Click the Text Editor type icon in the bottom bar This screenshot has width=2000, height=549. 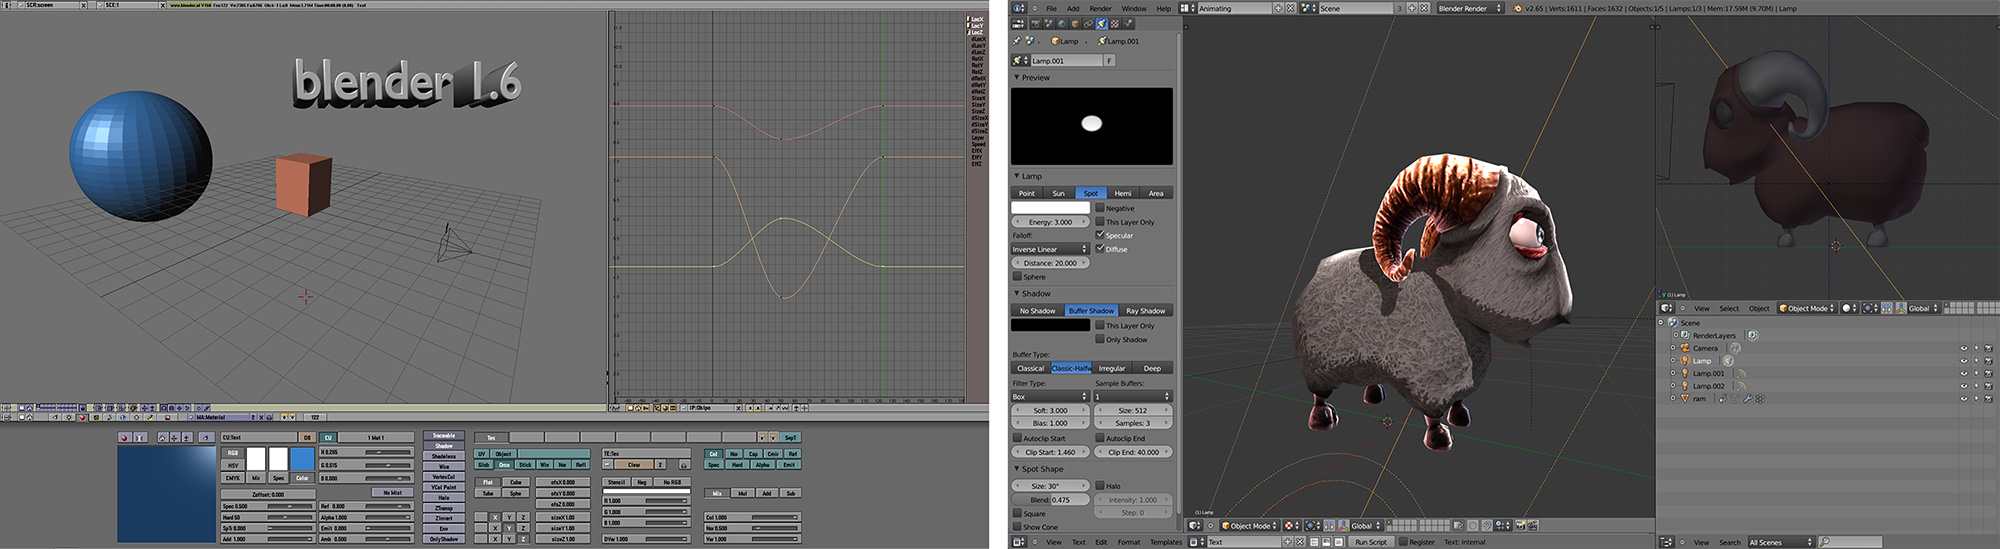[x=1018, y=541]
